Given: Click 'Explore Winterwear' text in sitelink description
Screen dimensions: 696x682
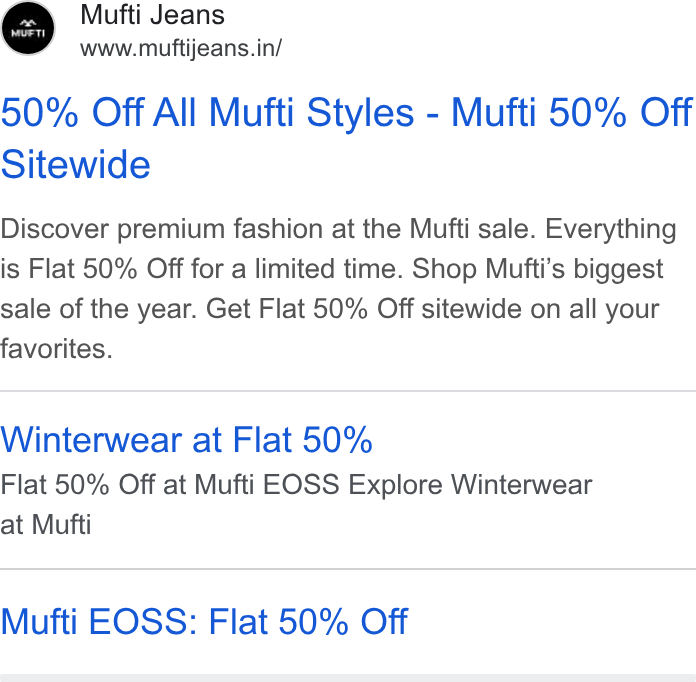Looking at the screenshot, I should point(470,484).
